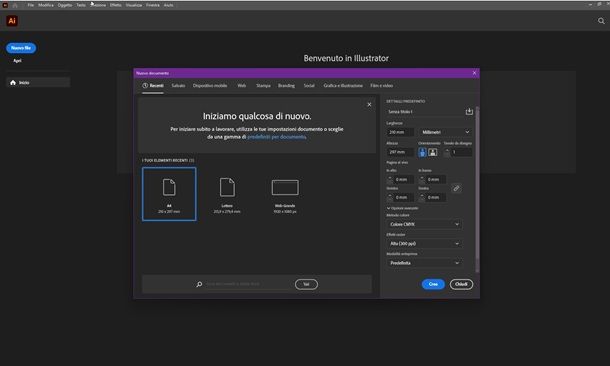Open the Oggetto menu
610x366 pixels.
pyautogui.click(x=65, y=5)
